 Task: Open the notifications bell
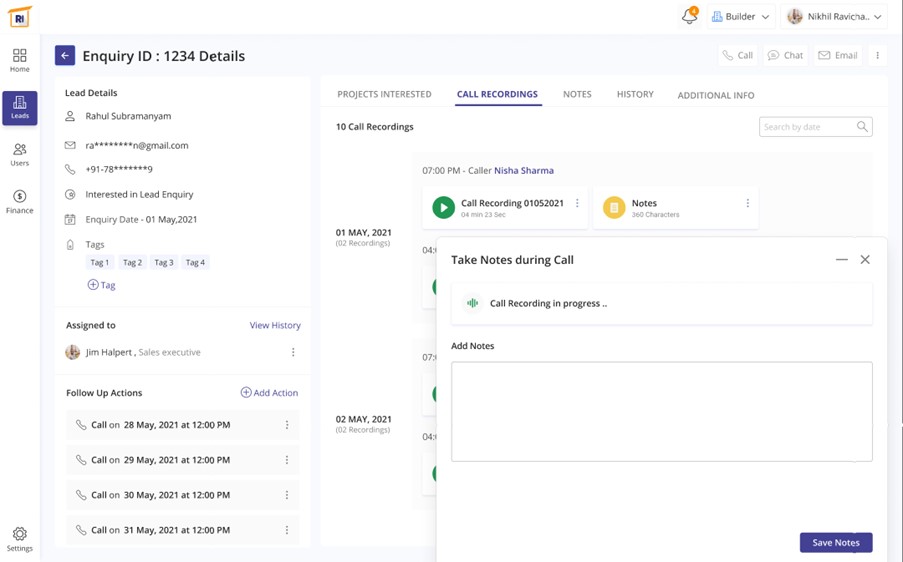click(689, 17)
